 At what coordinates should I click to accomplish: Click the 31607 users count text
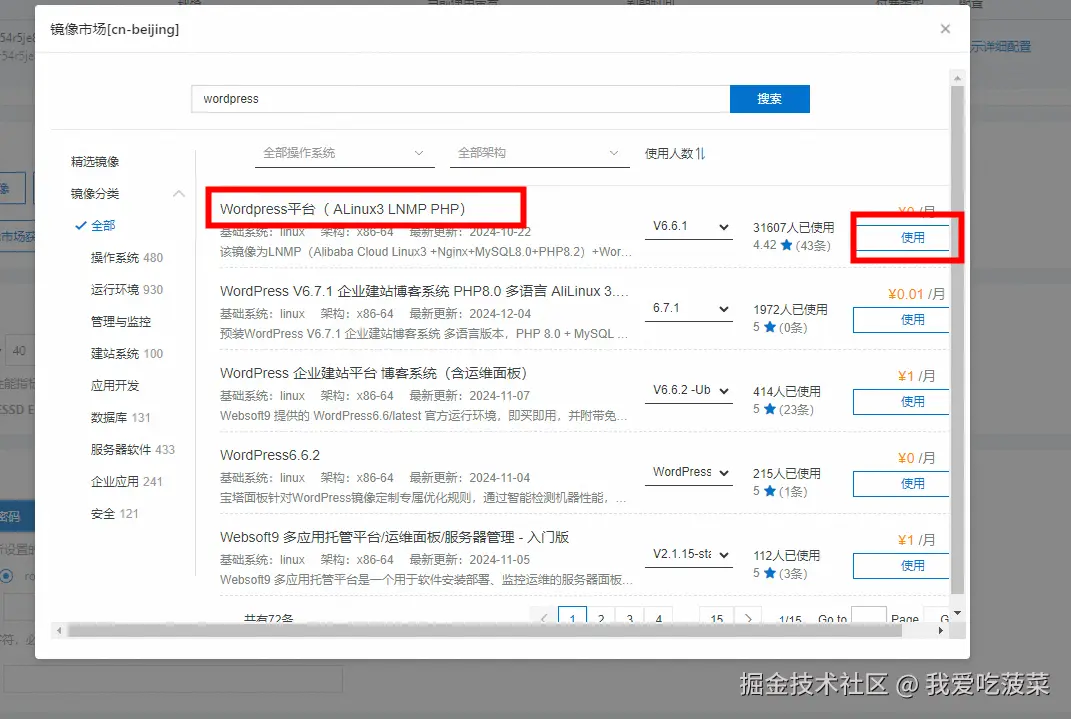(x=794, y=227)
